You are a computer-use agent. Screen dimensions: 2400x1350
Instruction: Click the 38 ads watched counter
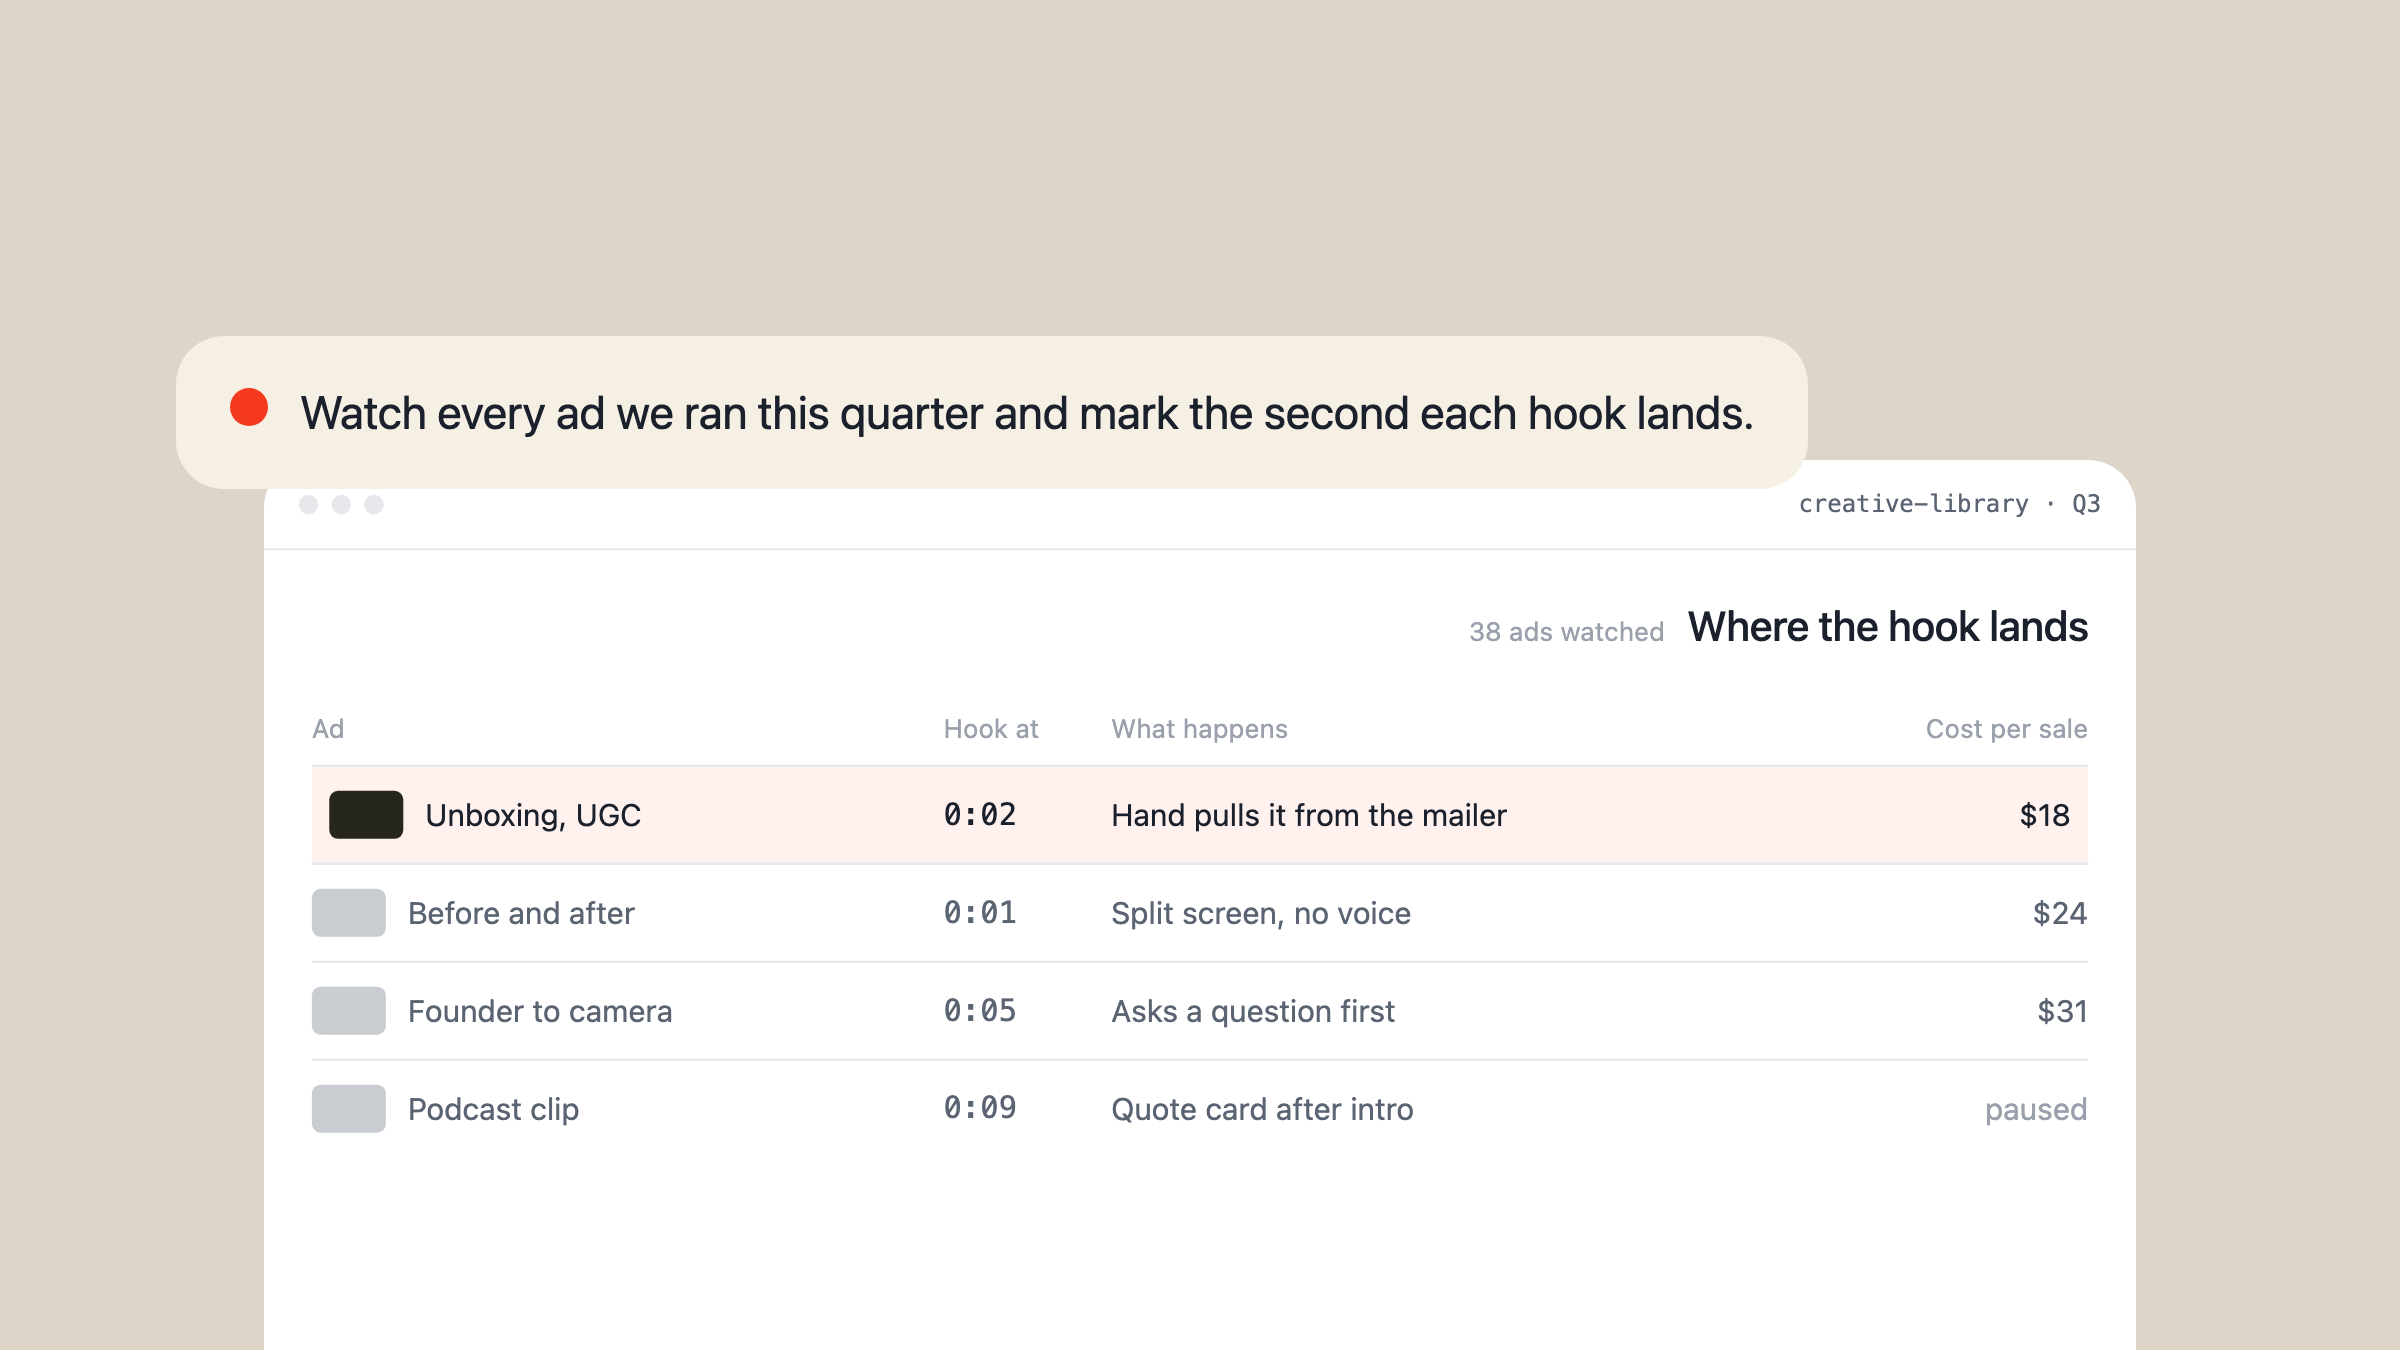click(1566, 632)
